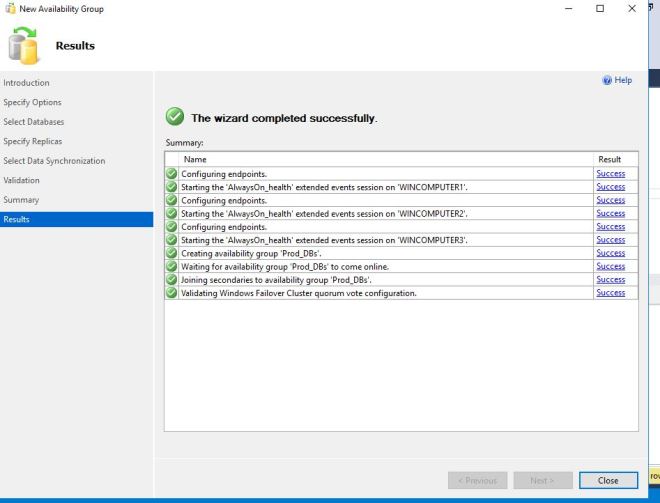The image size is (660, 503).
Task: Click the Result column header
Action: pyautogui.click(x=608, y=159)
